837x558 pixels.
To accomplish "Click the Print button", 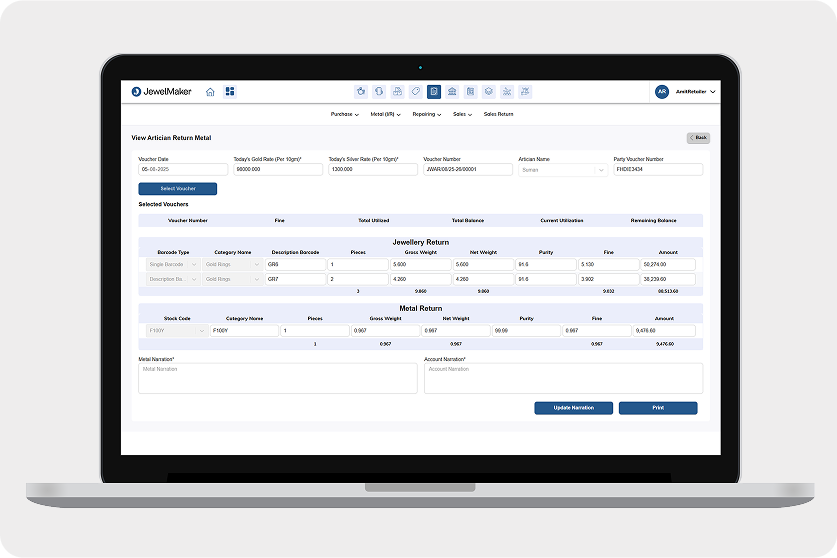I will tap(657, 408).
